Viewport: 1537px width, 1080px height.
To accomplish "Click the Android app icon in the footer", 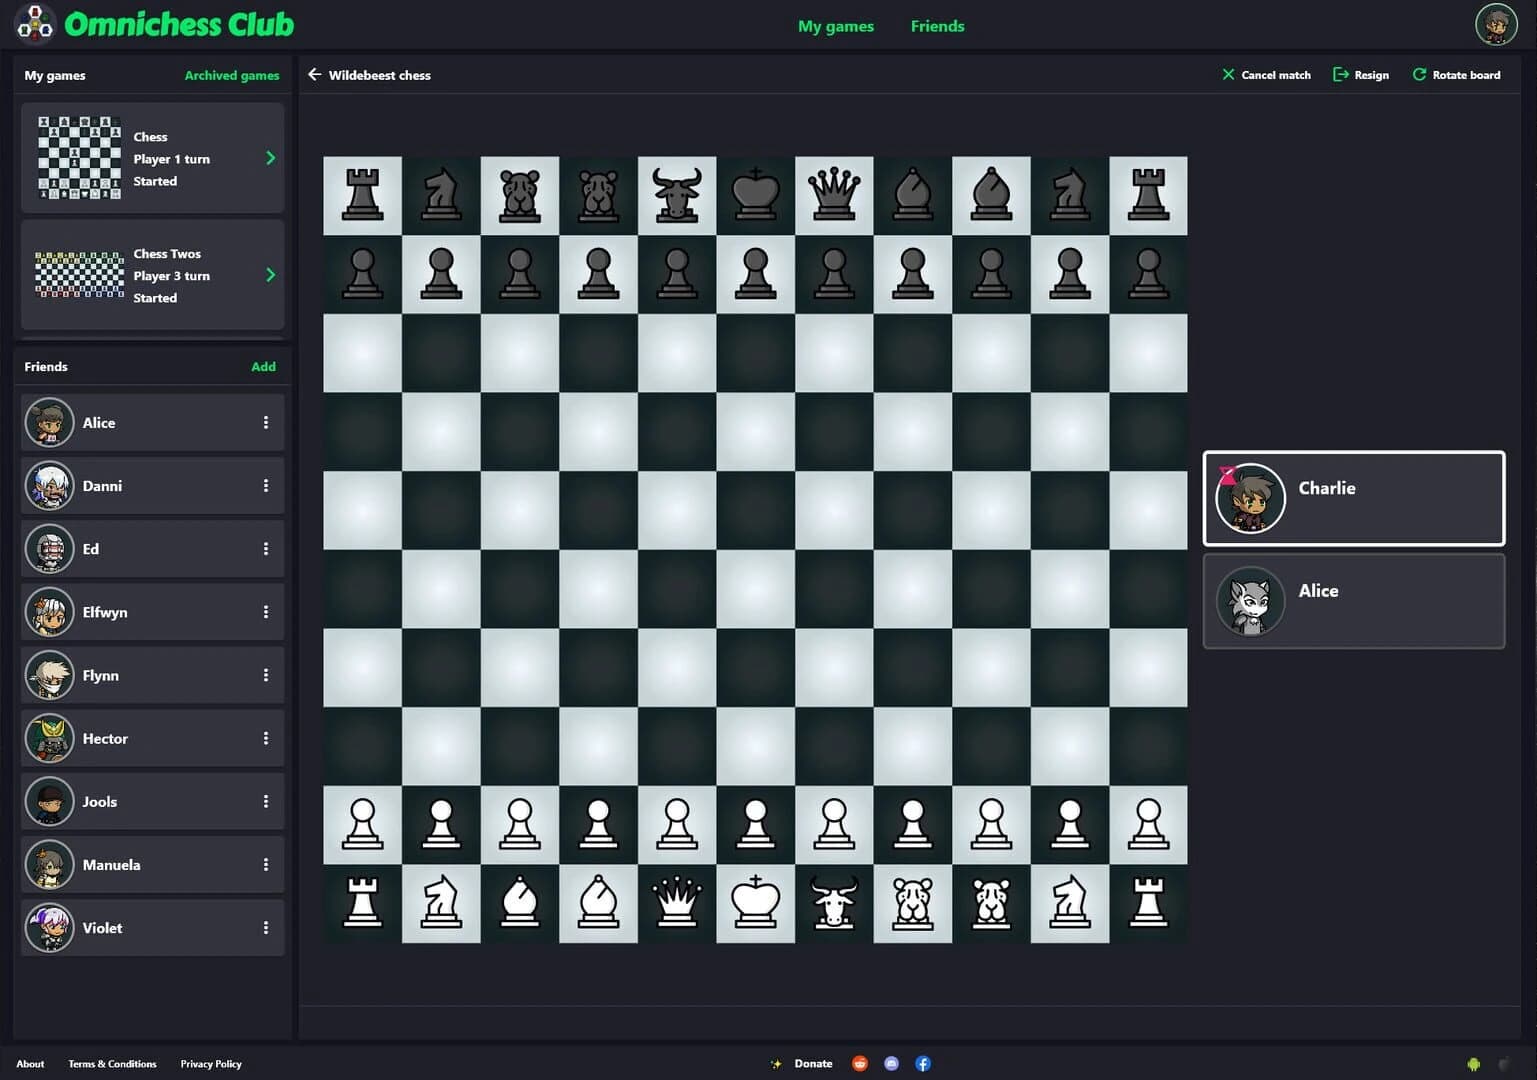I will (x=1473, y=1064).
